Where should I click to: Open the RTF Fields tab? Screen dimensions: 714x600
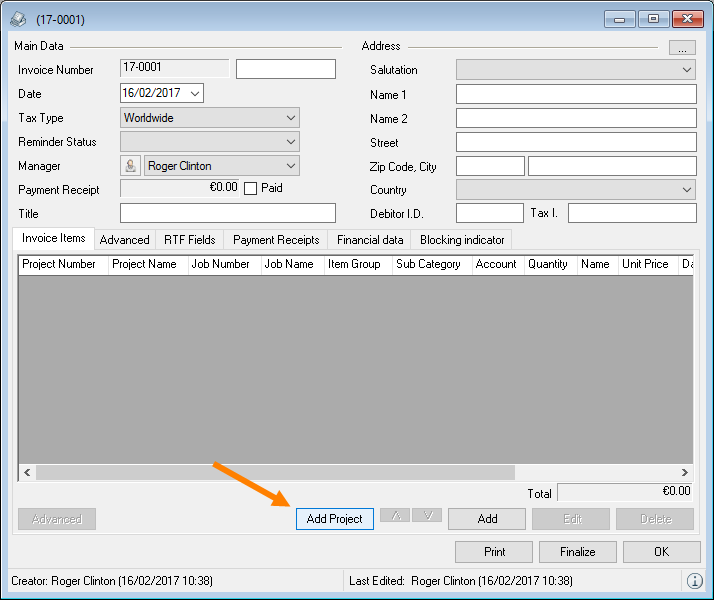tap(190, 240)
